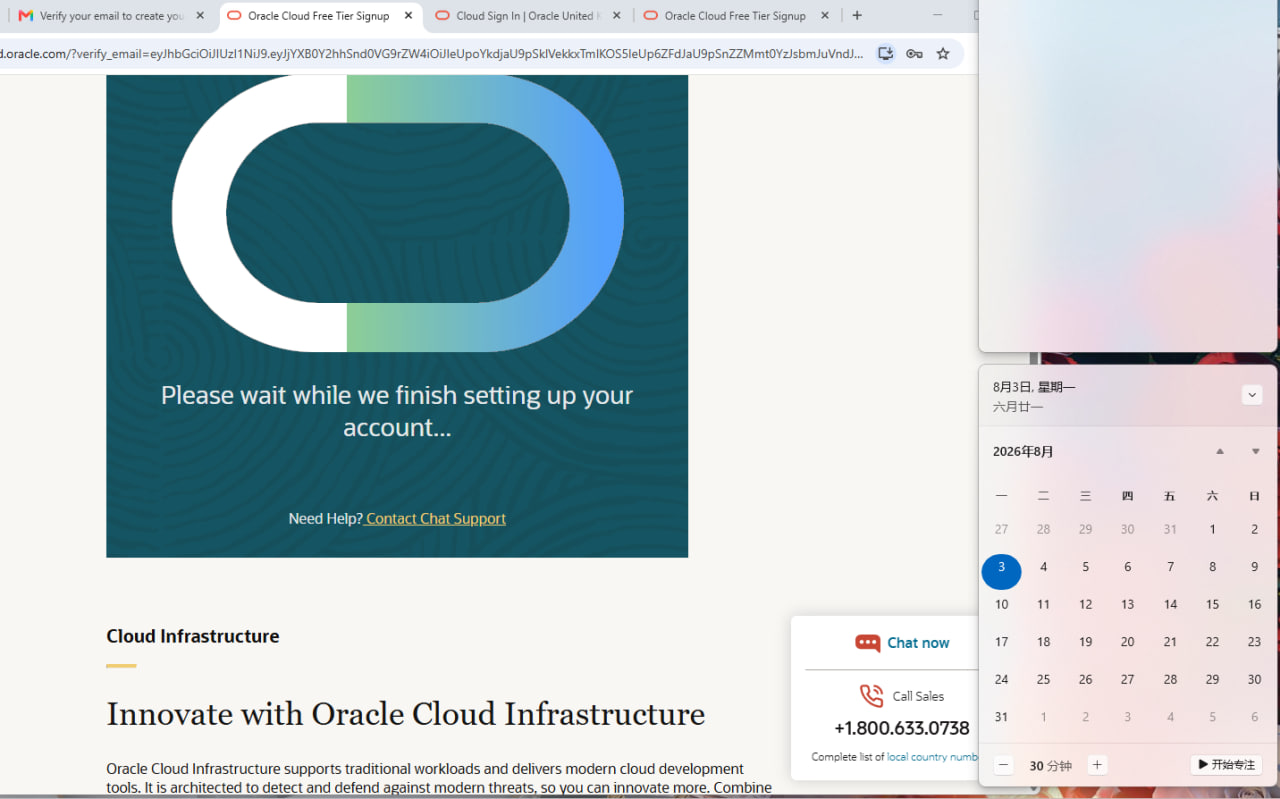Viewport: 1280px width, 799px height.
Task: Open the Cloud Sign In | Oracle tab
Action: click(x=527, y=16)
